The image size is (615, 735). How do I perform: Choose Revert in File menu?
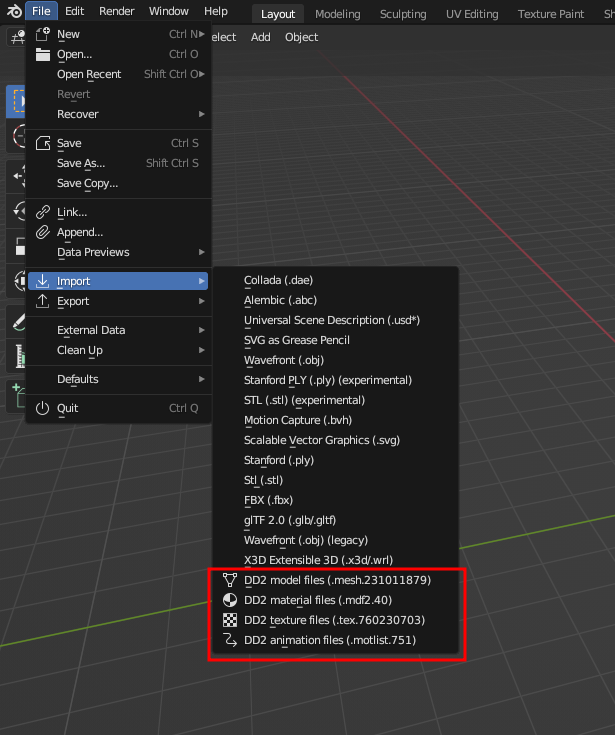[118, 94]
